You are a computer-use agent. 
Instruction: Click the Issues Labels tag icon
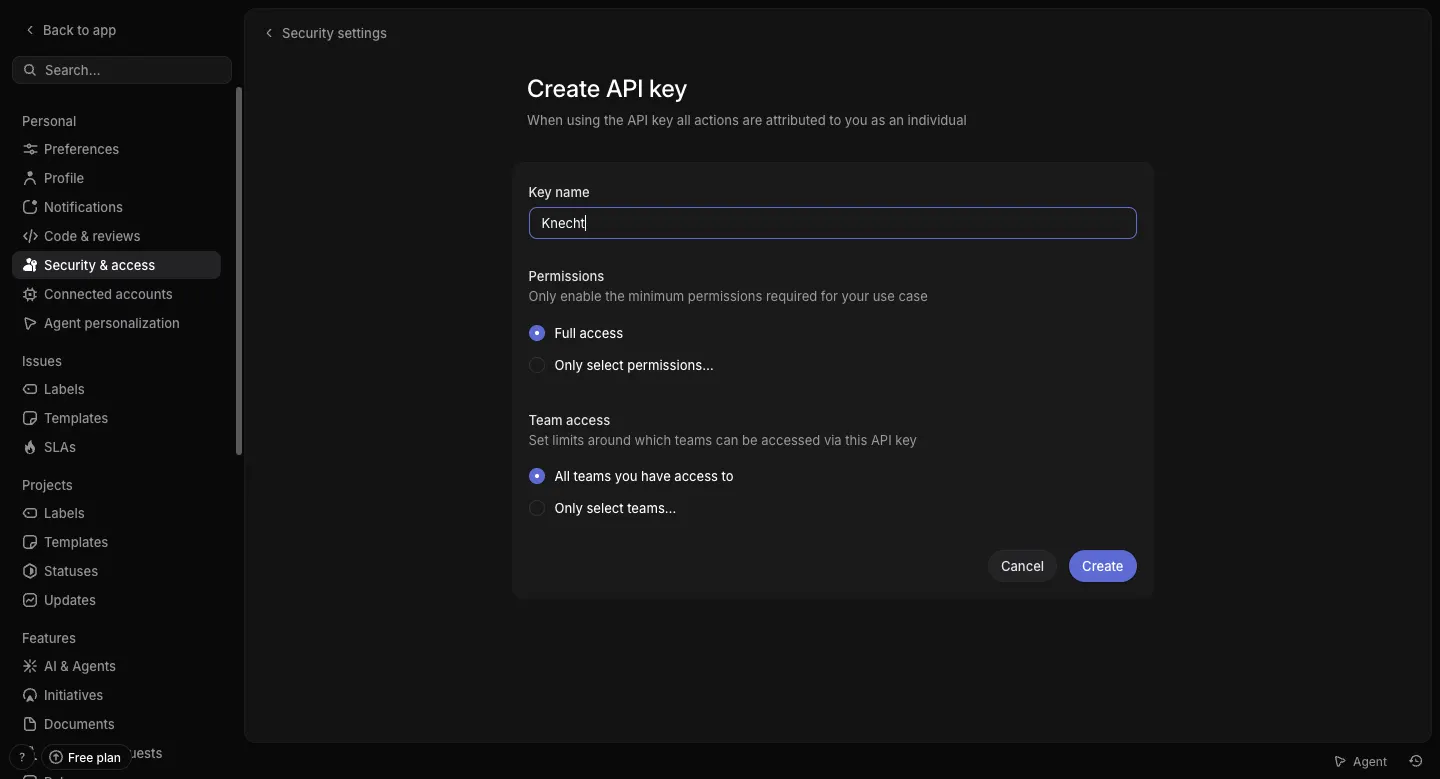click(30, 389)
